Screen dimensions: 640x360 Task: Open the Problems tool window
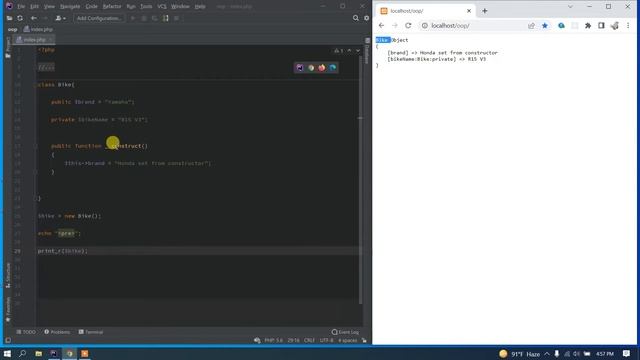(x=57, y=332)
